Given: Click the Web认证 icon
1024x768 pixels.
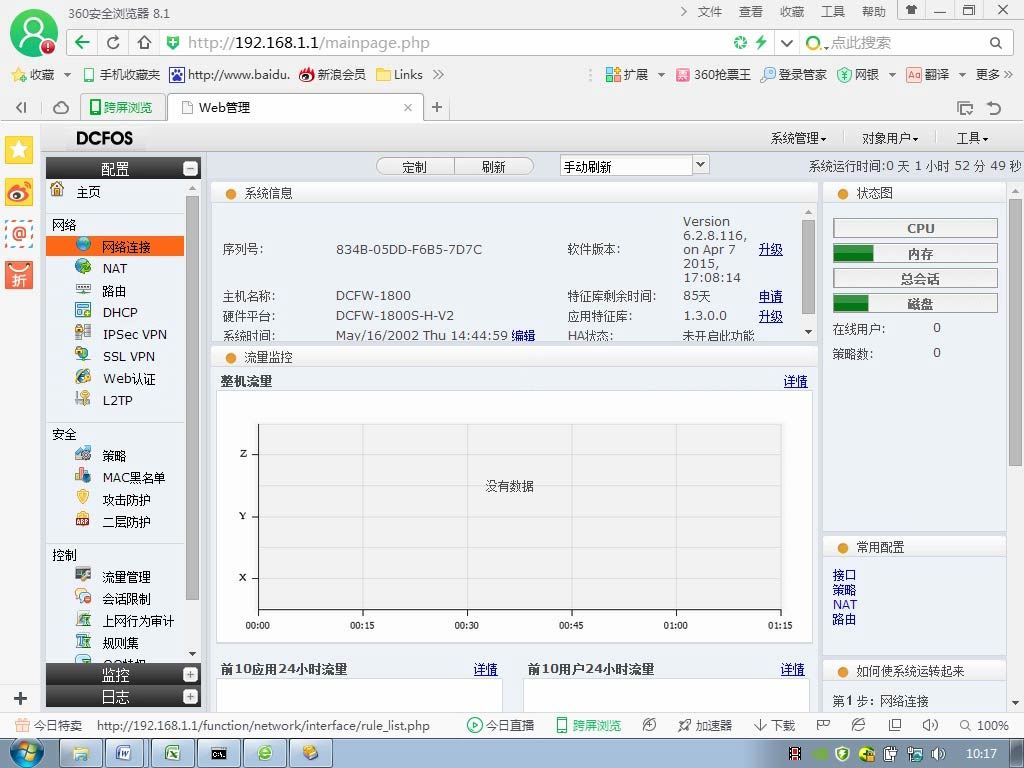Looking at the screenshot, I should 83,376.
